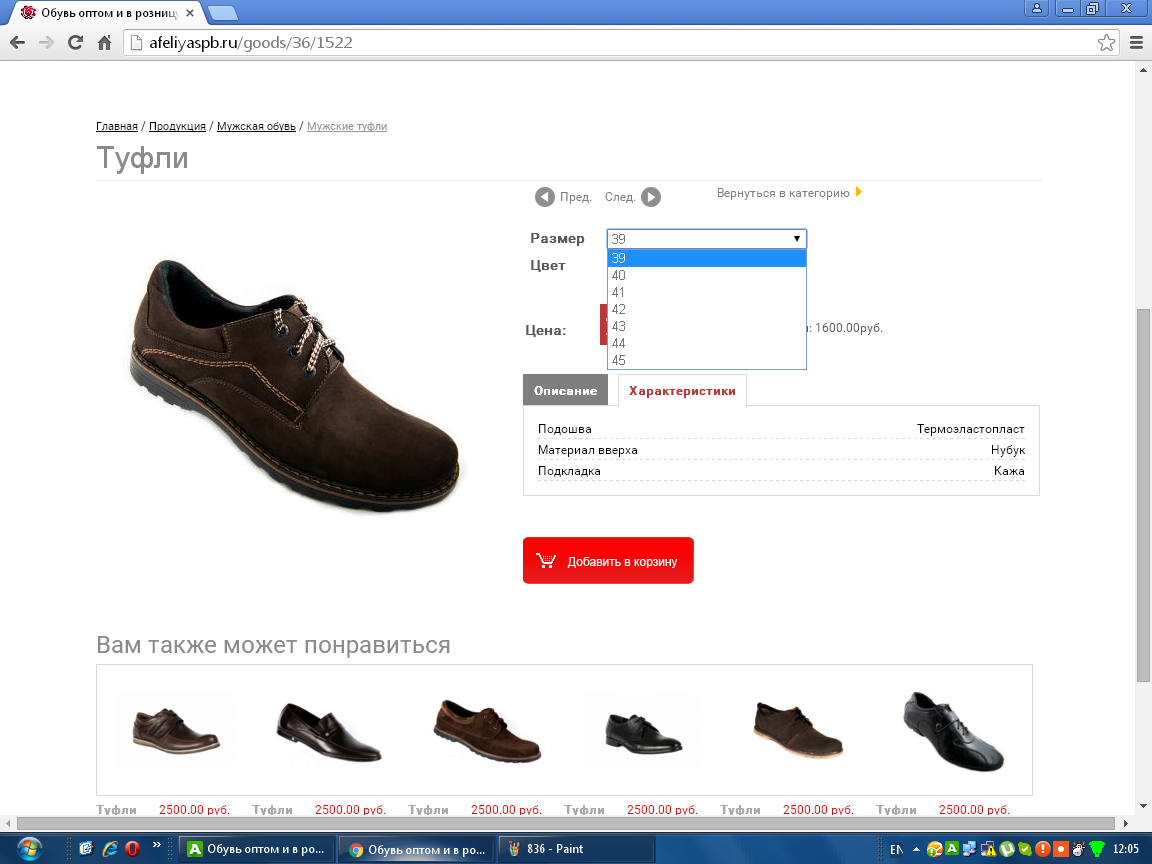Click the Нубук material value
The height and width of the screenshot is (864, 1152).
point(1007,450)
